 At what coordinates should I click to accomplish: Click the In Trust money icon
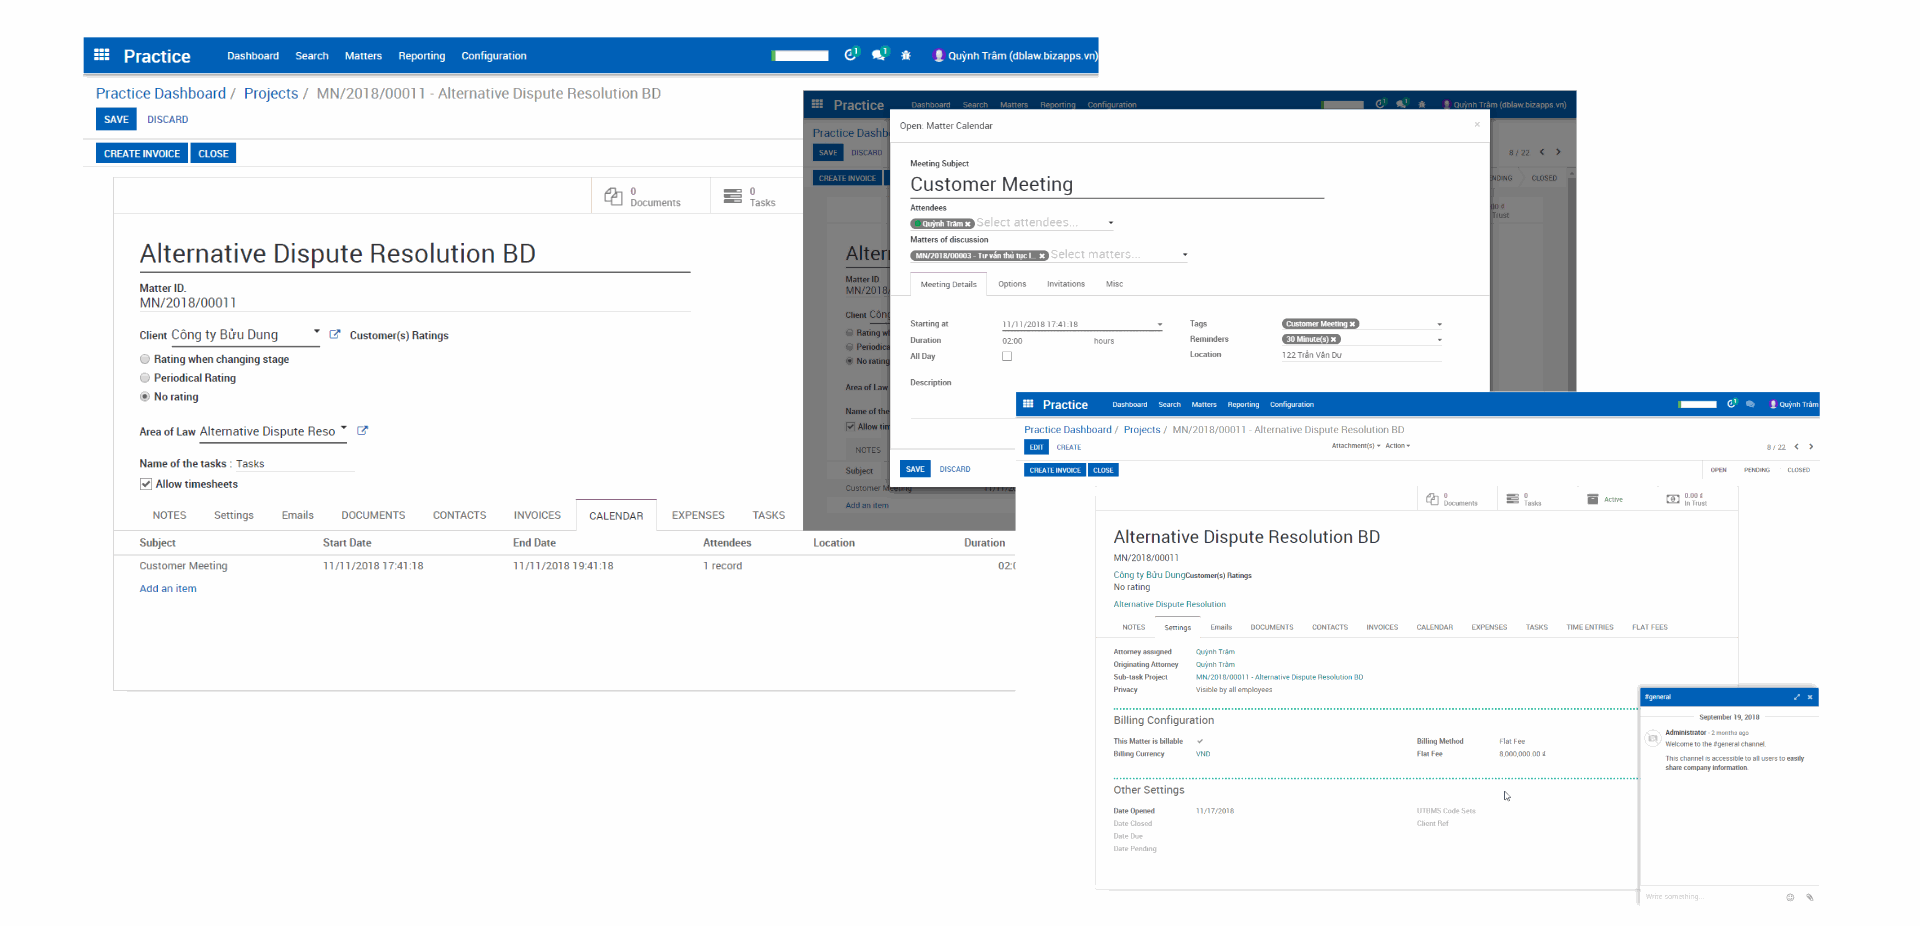pos(1673,499)
